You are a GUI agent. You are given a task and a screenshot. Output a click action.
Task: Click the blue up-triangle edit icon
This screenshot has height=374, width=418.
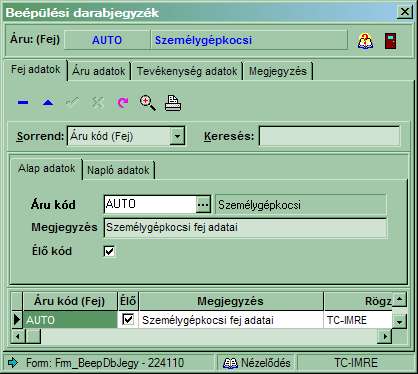point(48,103)
